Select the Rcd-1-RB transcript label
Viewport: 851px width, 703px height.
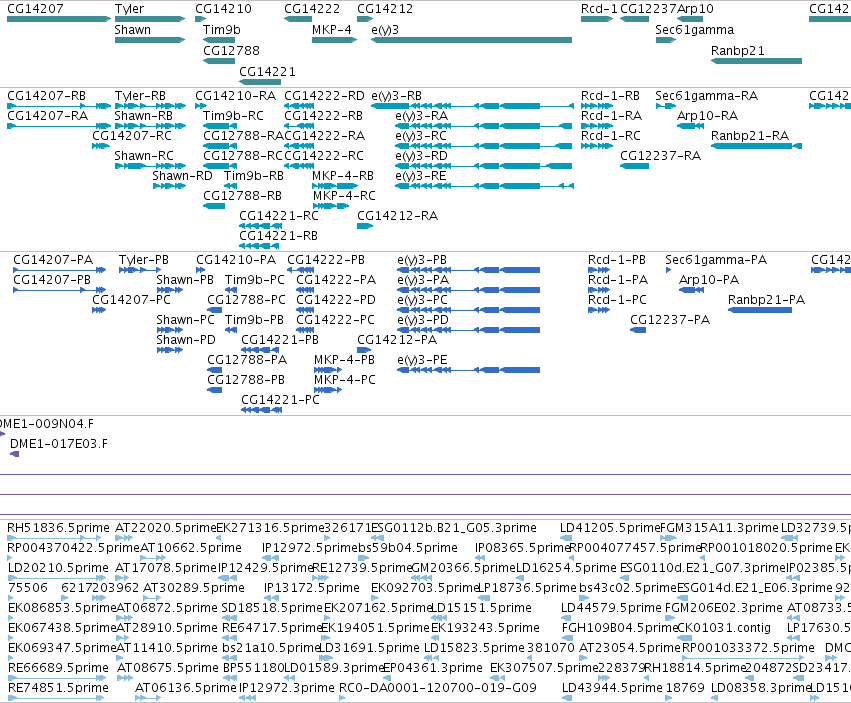pos(610,96)
